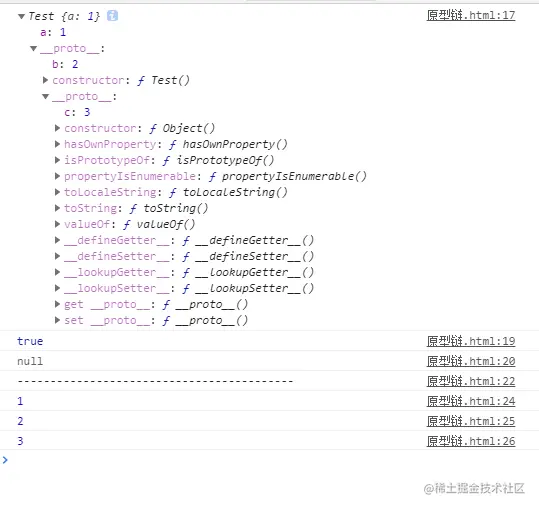539x509 pixels.
Task: Collapse the first __proto__ node
Action: (33, 48)
